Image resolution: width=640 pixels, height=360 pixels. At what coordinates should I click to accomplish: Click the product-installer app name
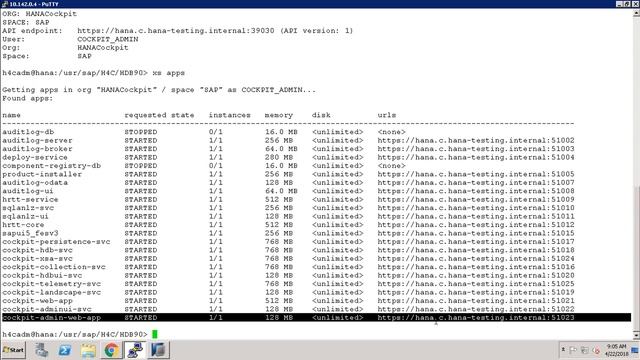pos(42,174)
